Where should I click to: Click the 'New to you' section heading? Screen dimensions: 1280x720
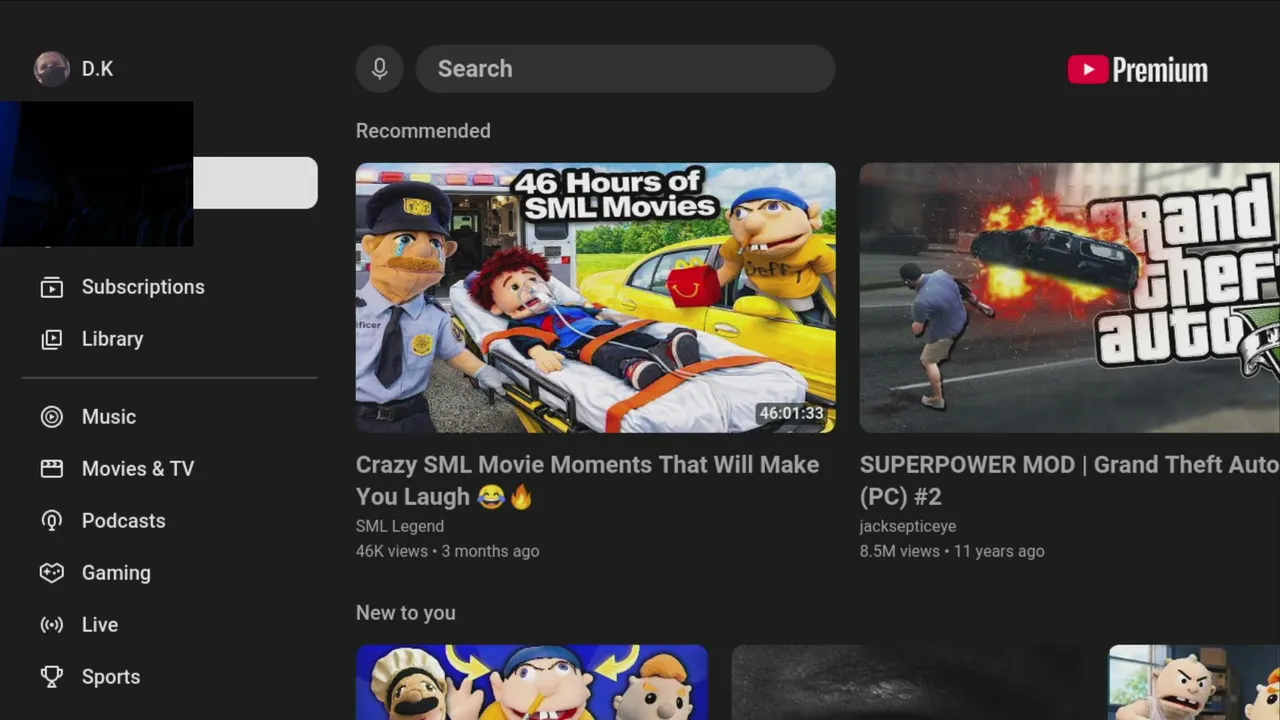(x=406, y=613)
